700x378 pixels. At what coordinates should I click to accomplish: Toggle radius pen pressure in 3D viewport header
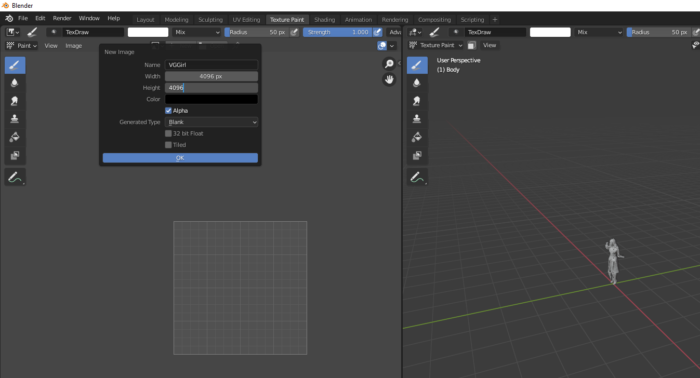696,32
